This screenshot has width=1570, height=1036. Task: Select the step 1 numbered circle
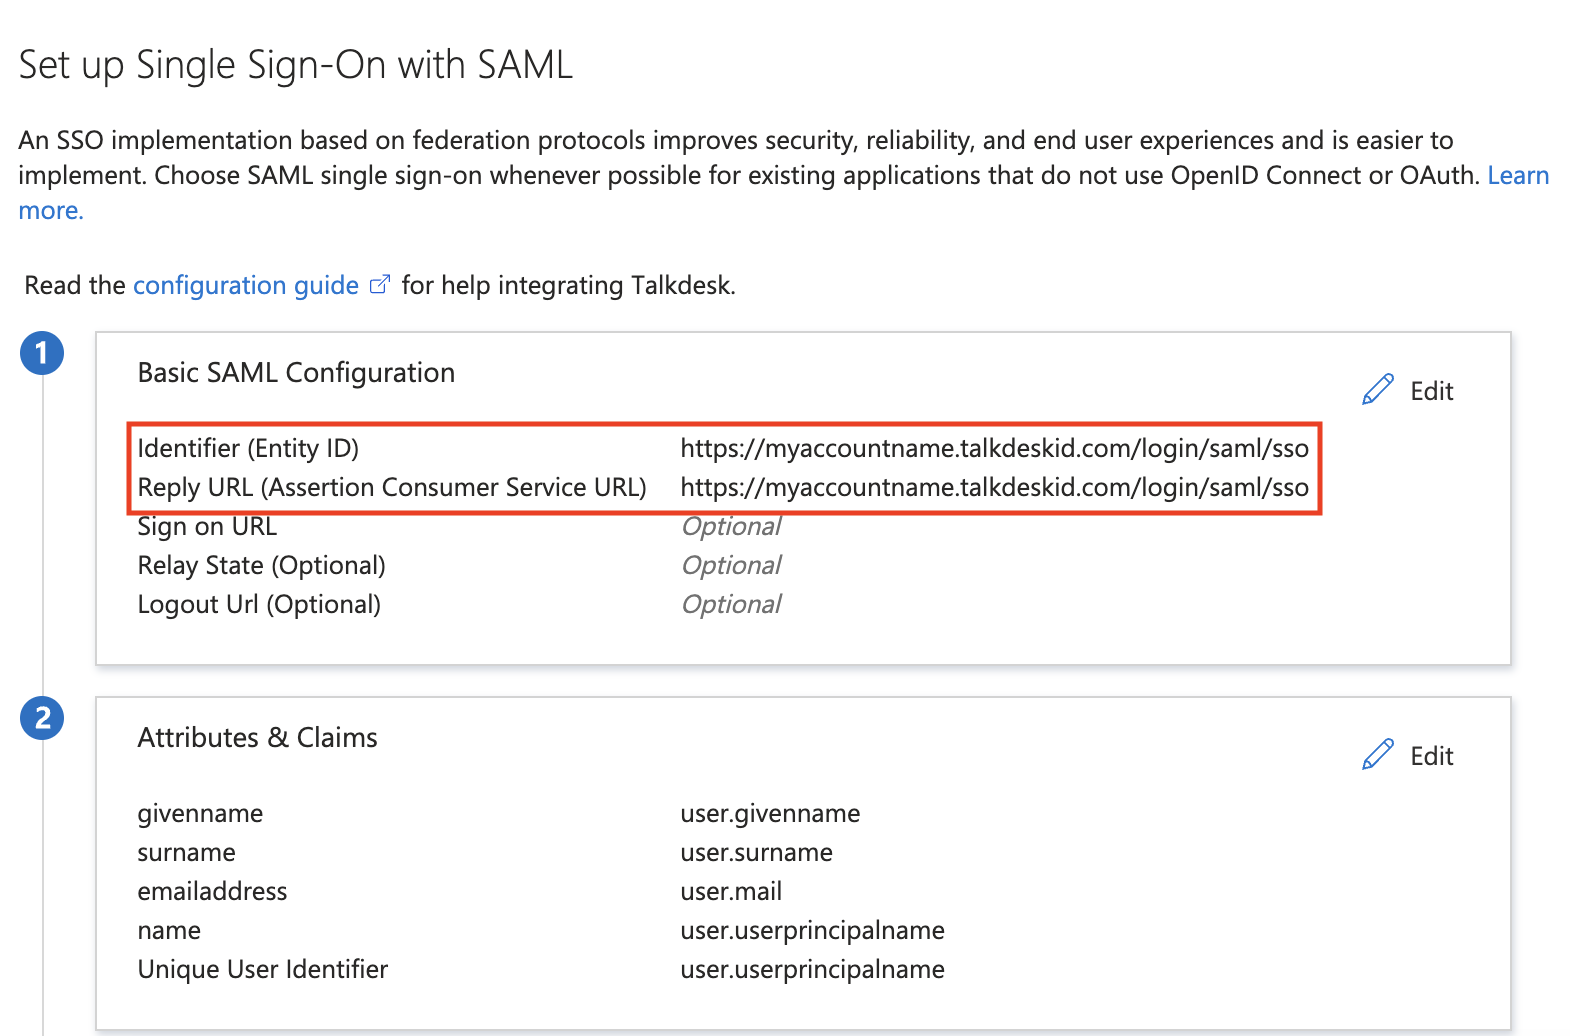click(x=42, y=353)
